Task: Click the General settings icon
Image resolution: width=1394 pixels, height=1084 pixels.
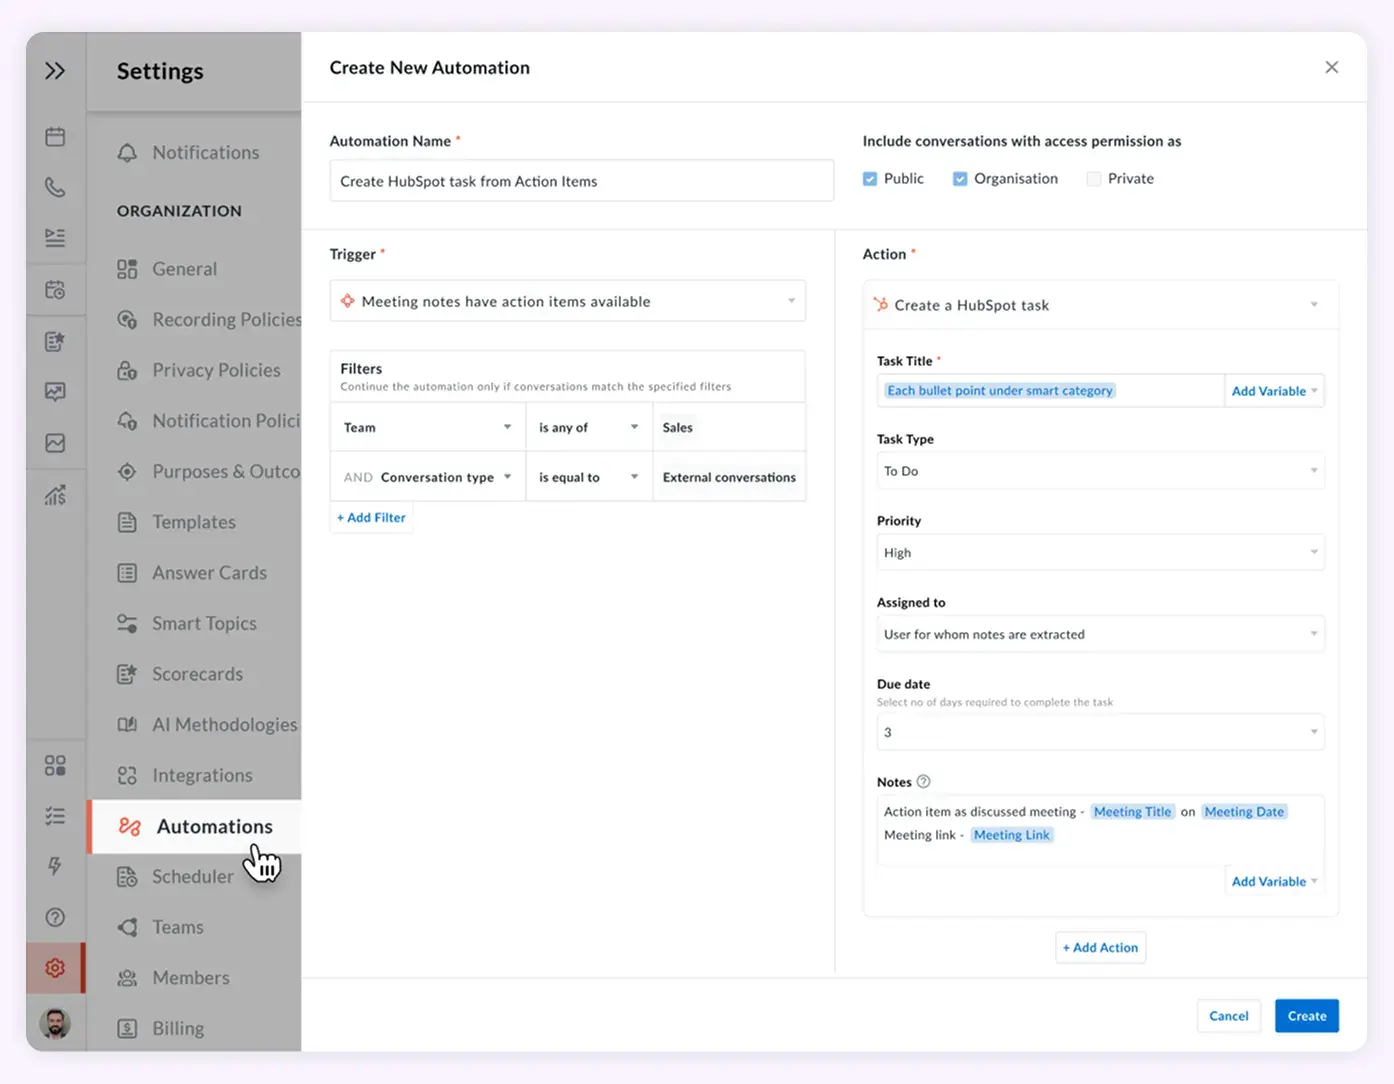Action: coord(127,269)
